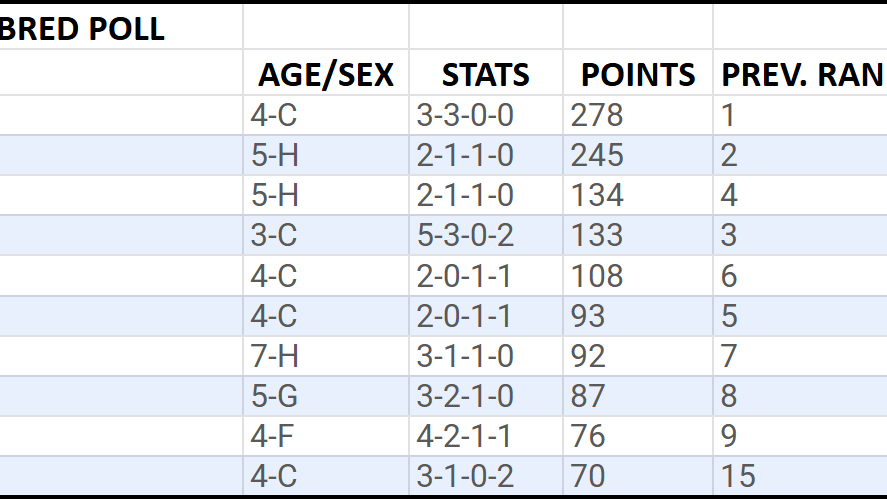Click the previous rank cell showing 15
The width and height of the screenshot is (887, 499).
[x=800, y=476]
